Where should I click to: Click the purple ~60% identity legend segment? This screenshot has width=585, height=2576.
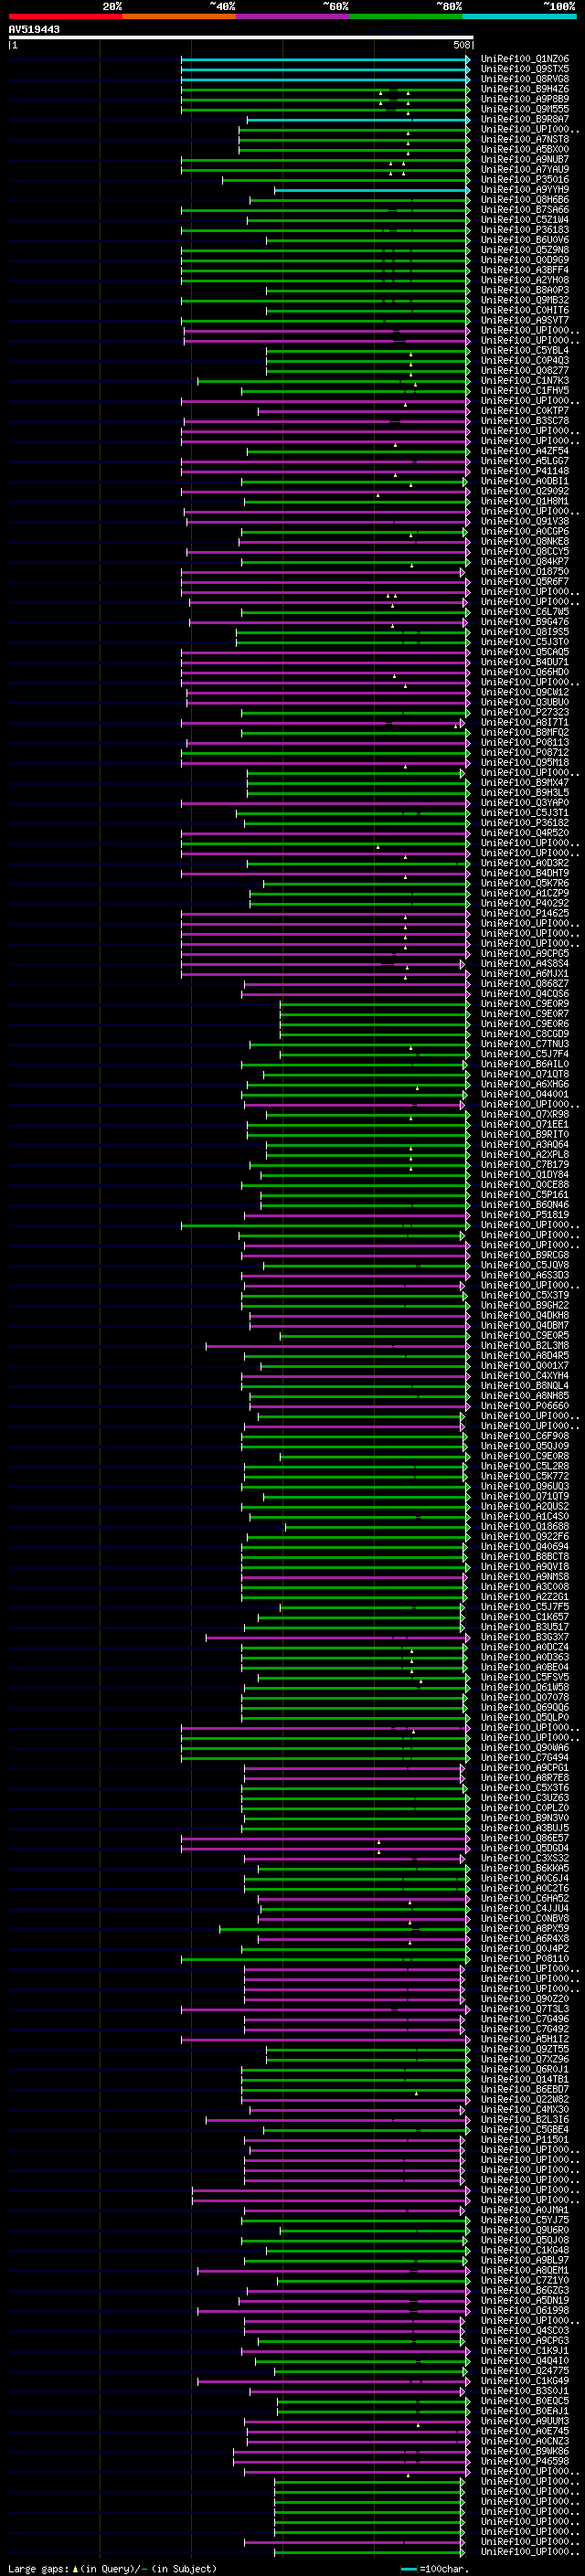coord(293,16)
